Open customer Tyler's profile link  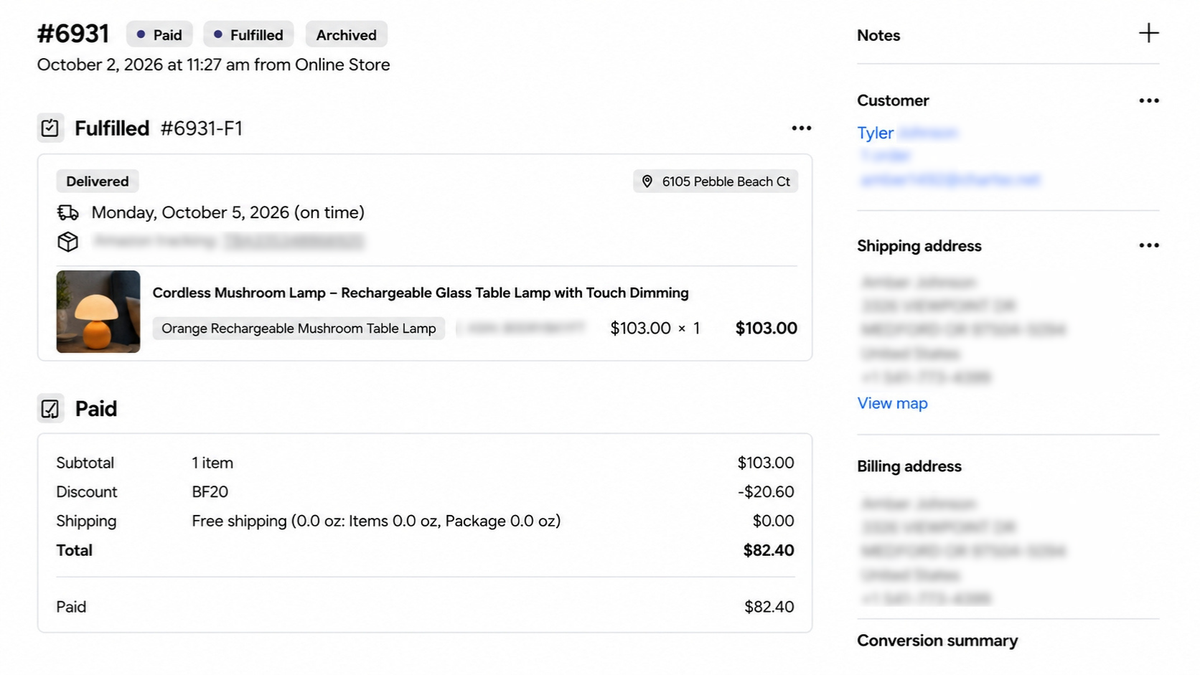(875, 133)
